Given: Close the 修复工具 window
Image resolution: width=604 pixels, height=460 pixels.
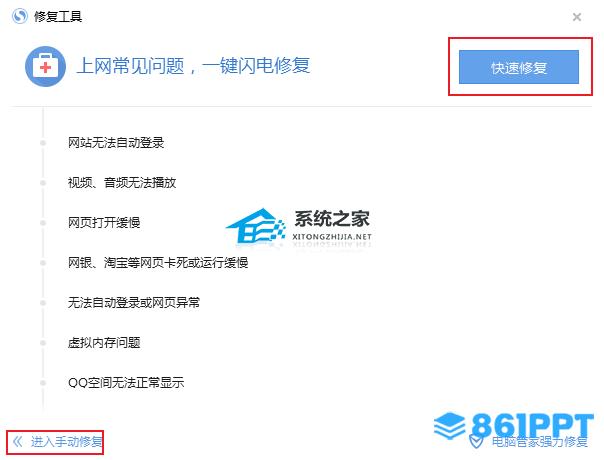Looking at the screenshot, I should point(577,17).
